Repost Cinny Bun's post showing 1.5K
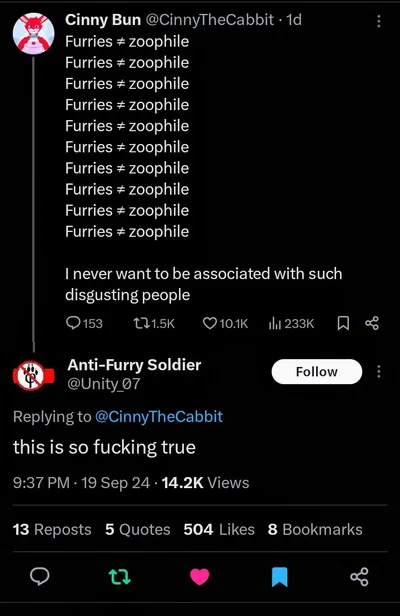Screen dimensions: 400x616 (x=154, y=323)
